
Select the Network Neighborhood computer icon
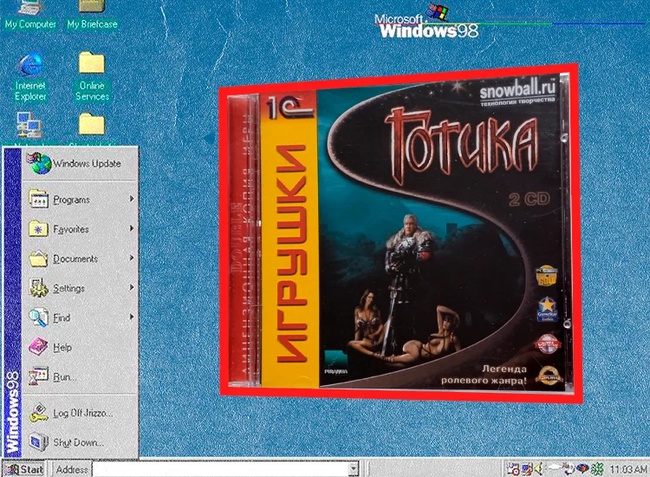[29, 125]
